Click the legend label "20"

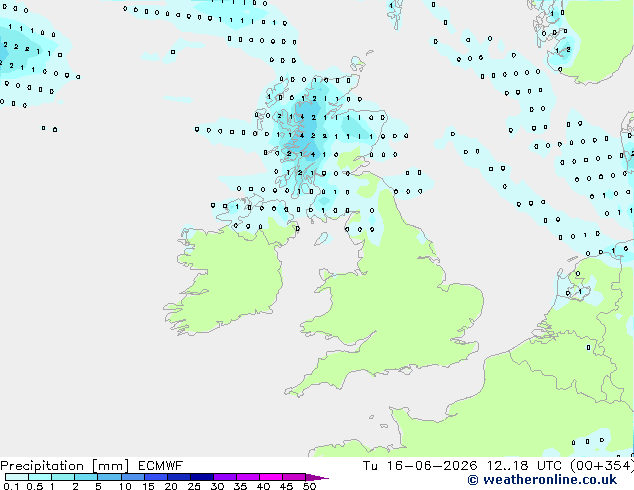pyautogui.click(x=171, y=486)
